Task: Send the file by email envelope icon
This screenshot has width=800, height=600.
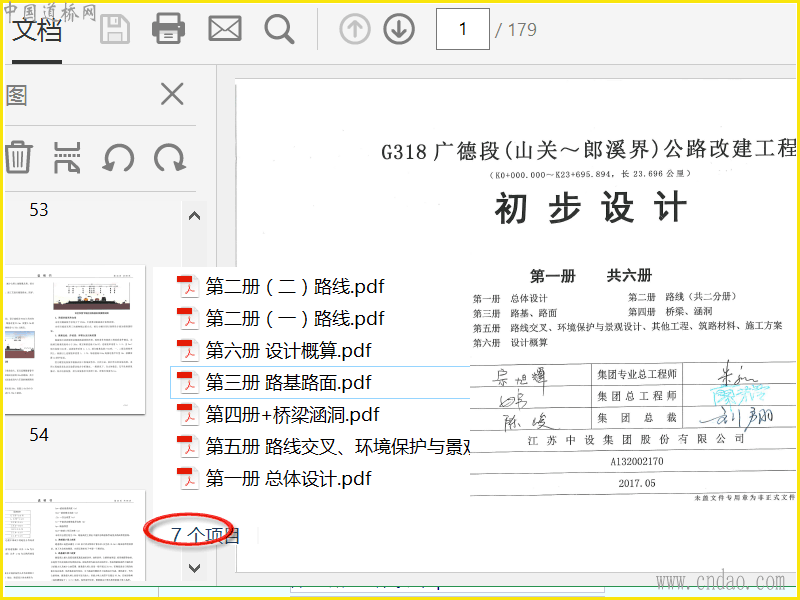Action: tap(224, 29)
